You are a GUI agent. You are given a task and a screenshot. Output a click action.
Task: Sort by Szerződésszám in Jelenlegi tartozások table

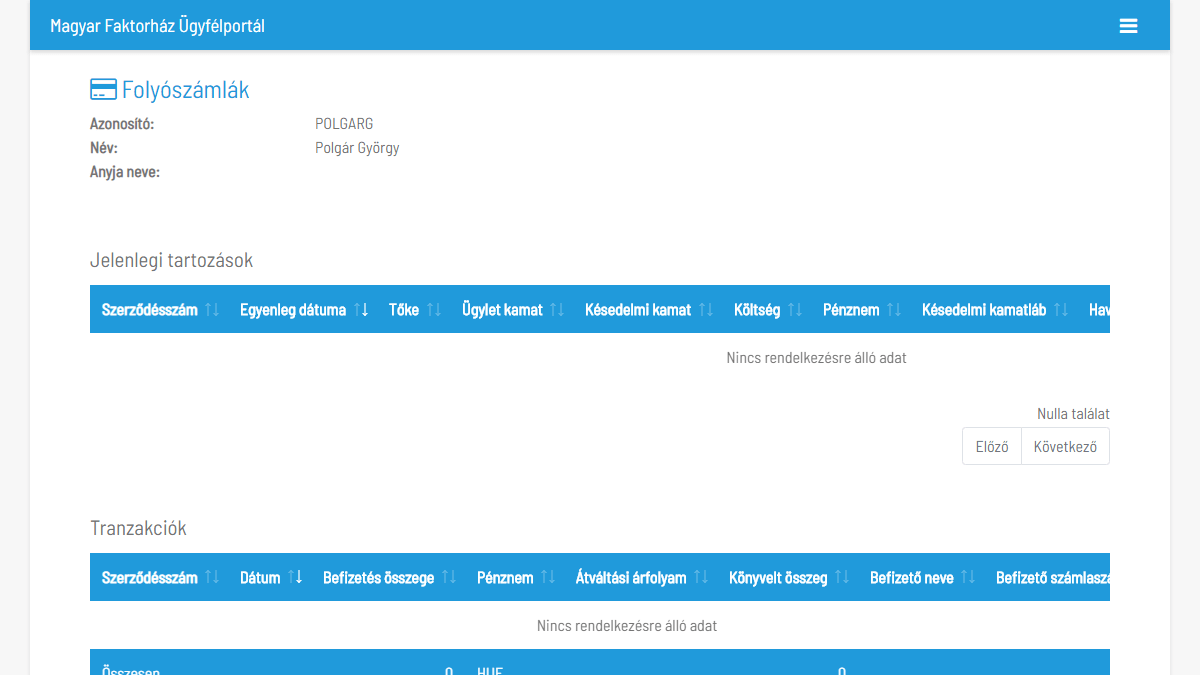coord(159,310)
